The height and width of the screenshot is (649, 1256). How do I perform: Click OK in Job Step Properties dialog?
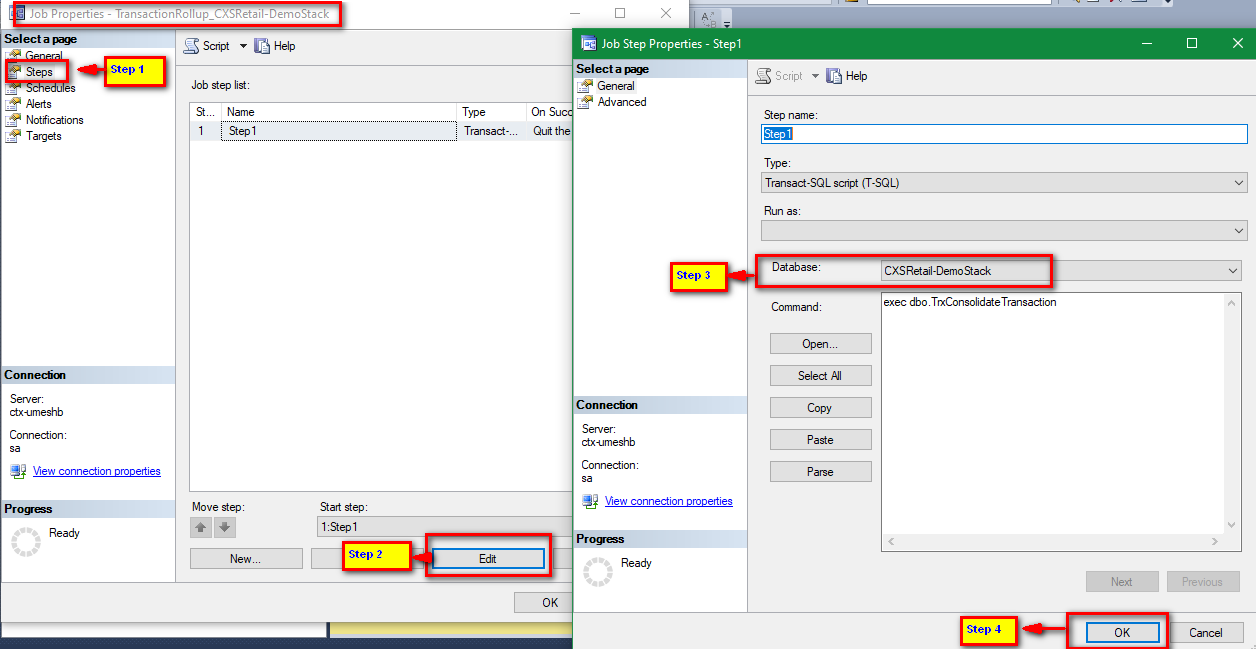[1121, 632]
